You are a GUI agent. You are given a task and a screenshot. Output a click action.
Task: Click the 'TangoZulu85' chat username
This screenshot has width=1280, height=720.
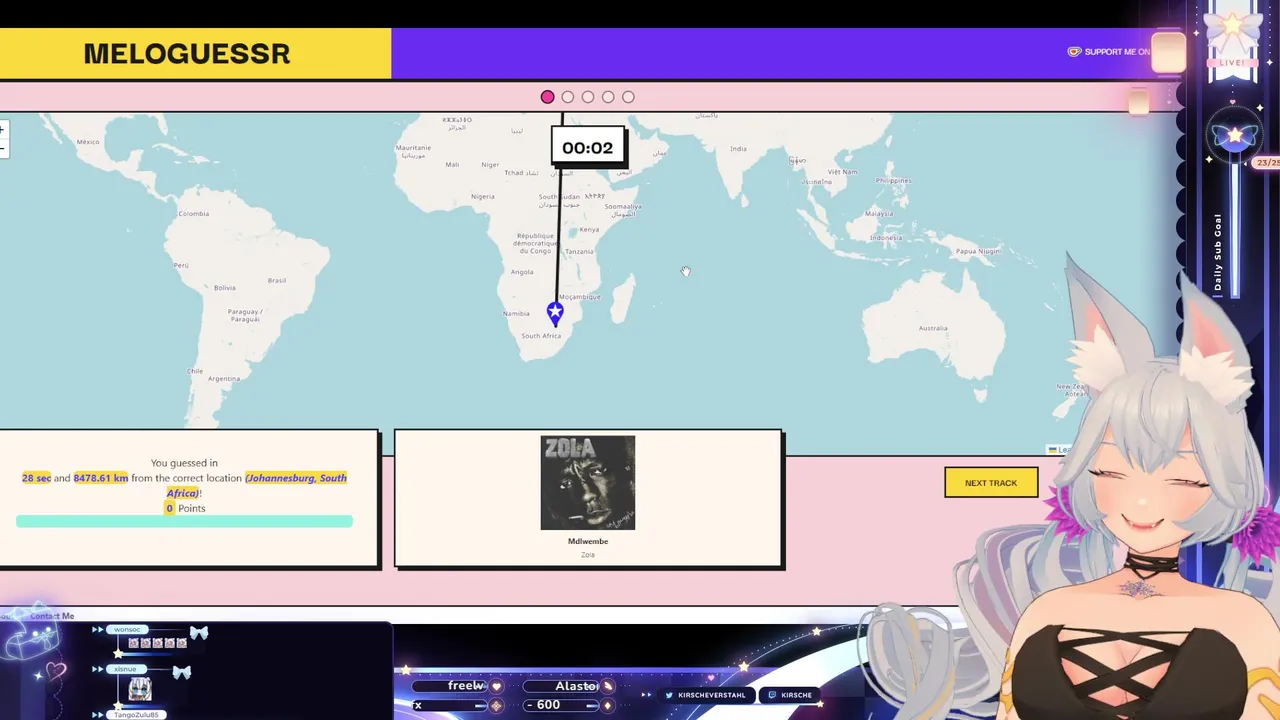[135, 714]
